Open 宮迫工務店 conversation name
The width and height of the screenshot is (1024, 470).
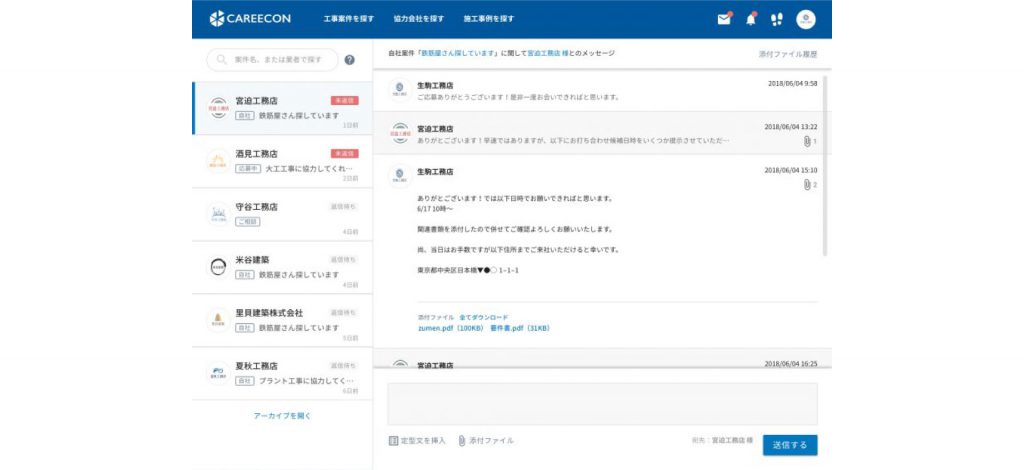(257, 101)
